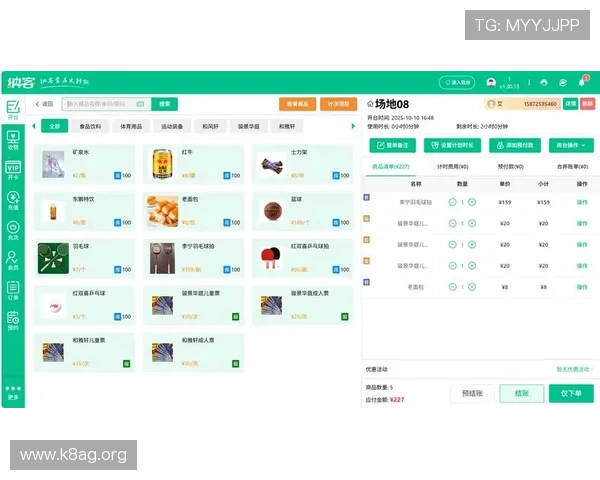
Task: Select the 食品饮料 category tab
Action: 90,126
